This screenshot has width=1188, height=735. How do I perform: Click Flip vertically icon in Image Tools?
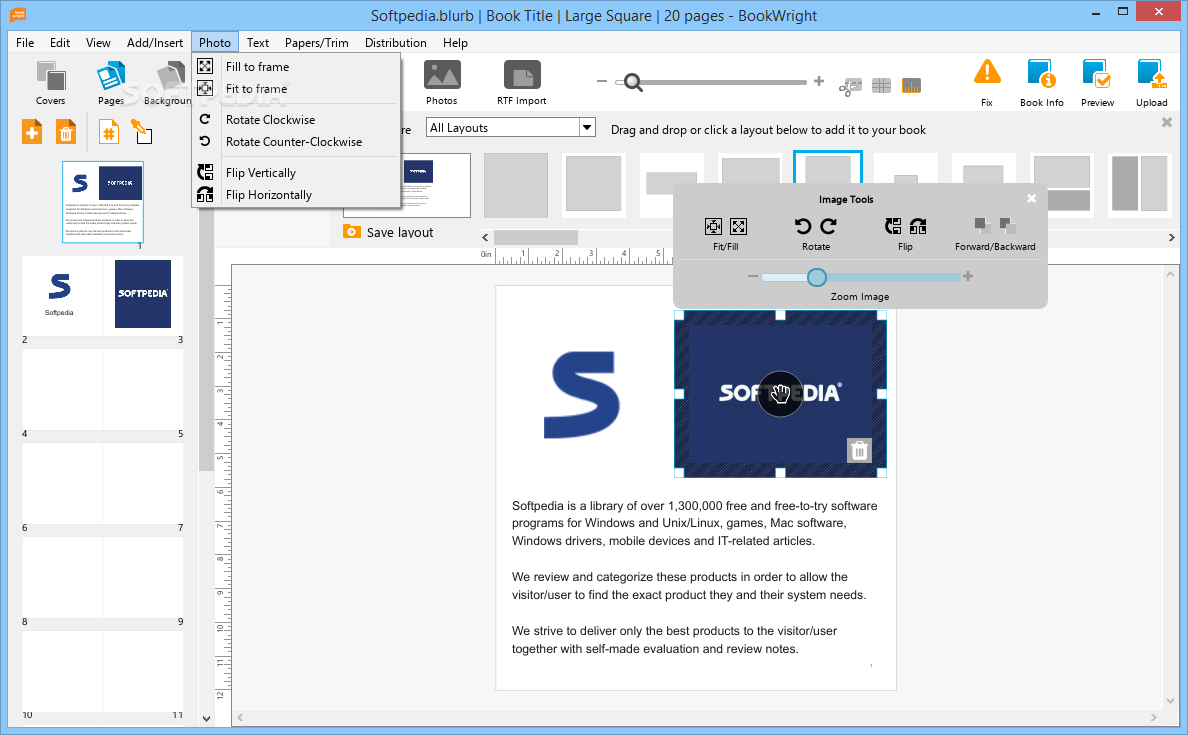[x=893, y=226]
